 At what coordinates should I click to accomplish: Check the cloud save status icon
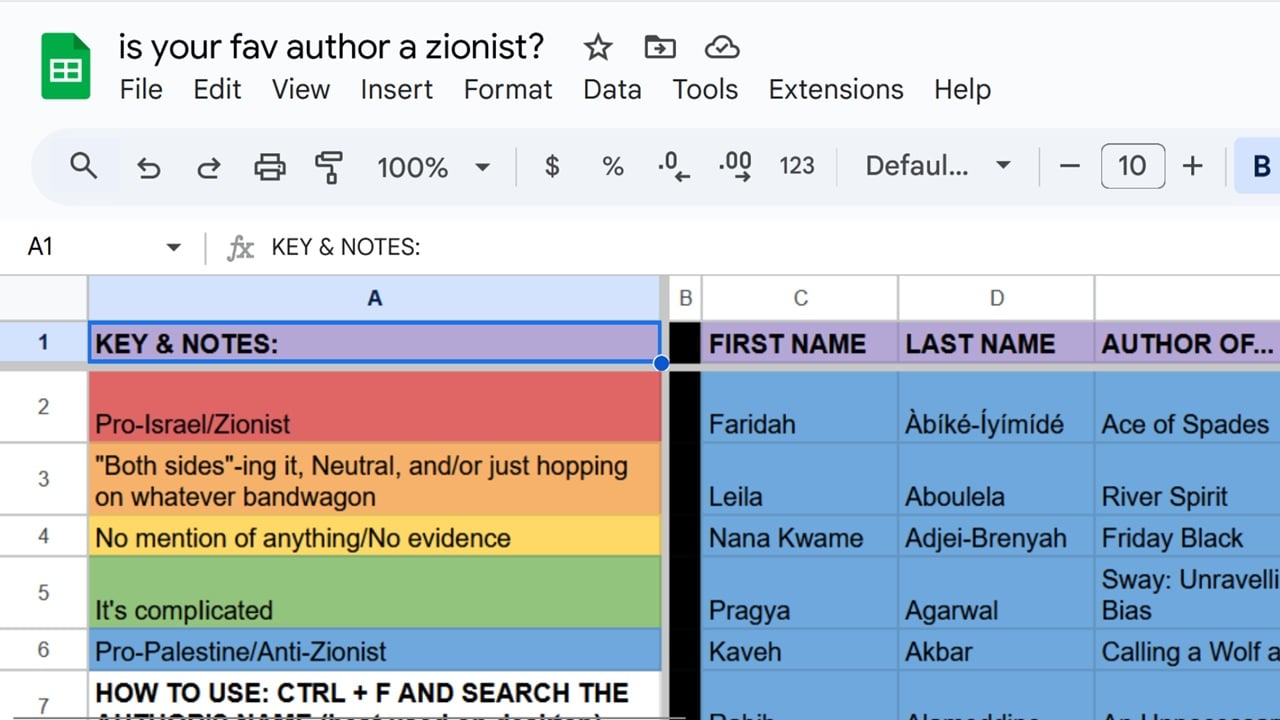721,47
